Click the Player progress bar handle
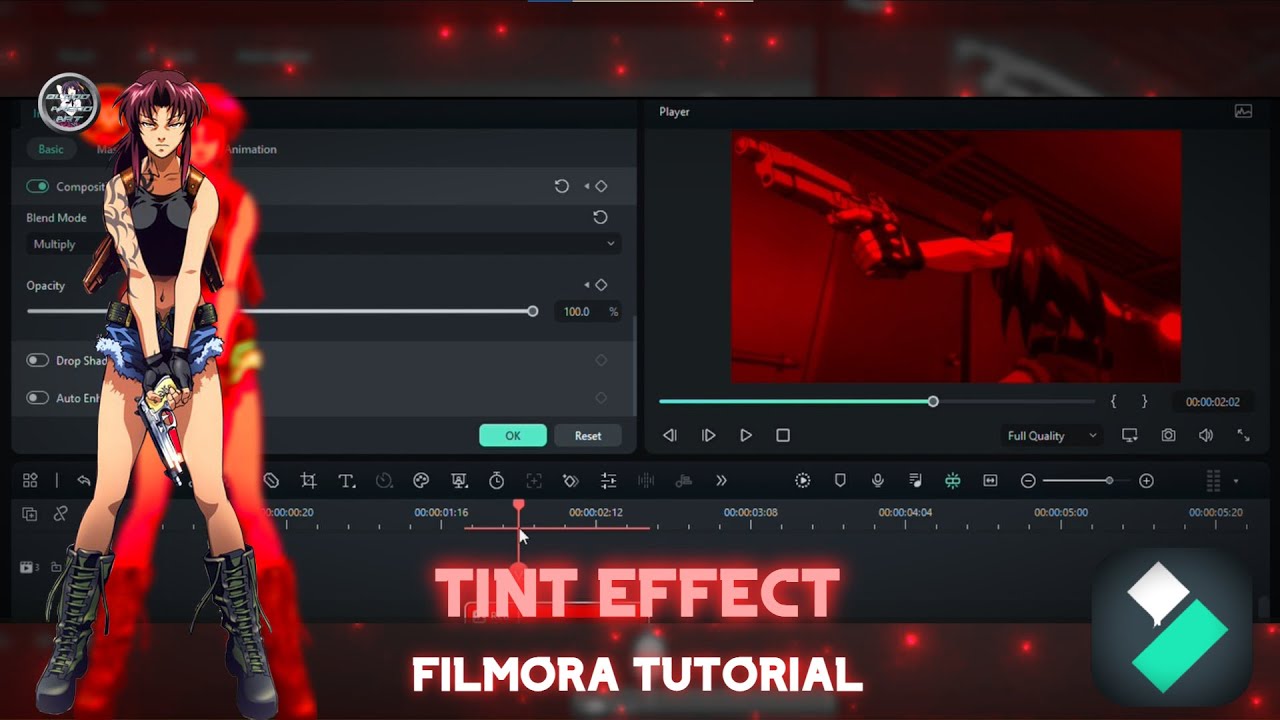Viewport: 1280px width, 720px height. pyautogui.click(x=933, y=401)
